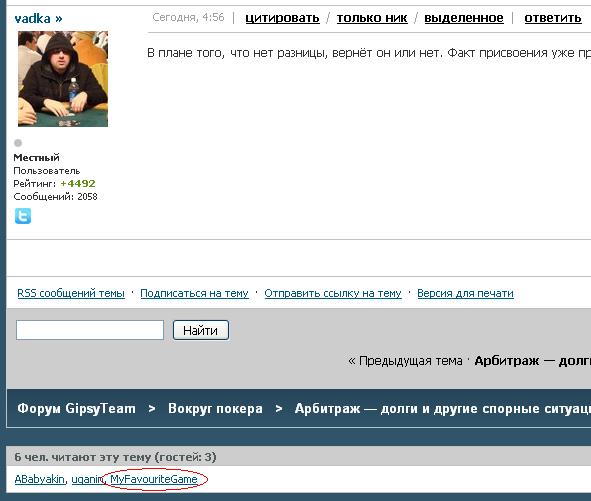The width and height of the screenshot is (591, 501).
Task: Click the post timestamp 'Сегодня, 4:56'
Action: click(x=188, y=17)
